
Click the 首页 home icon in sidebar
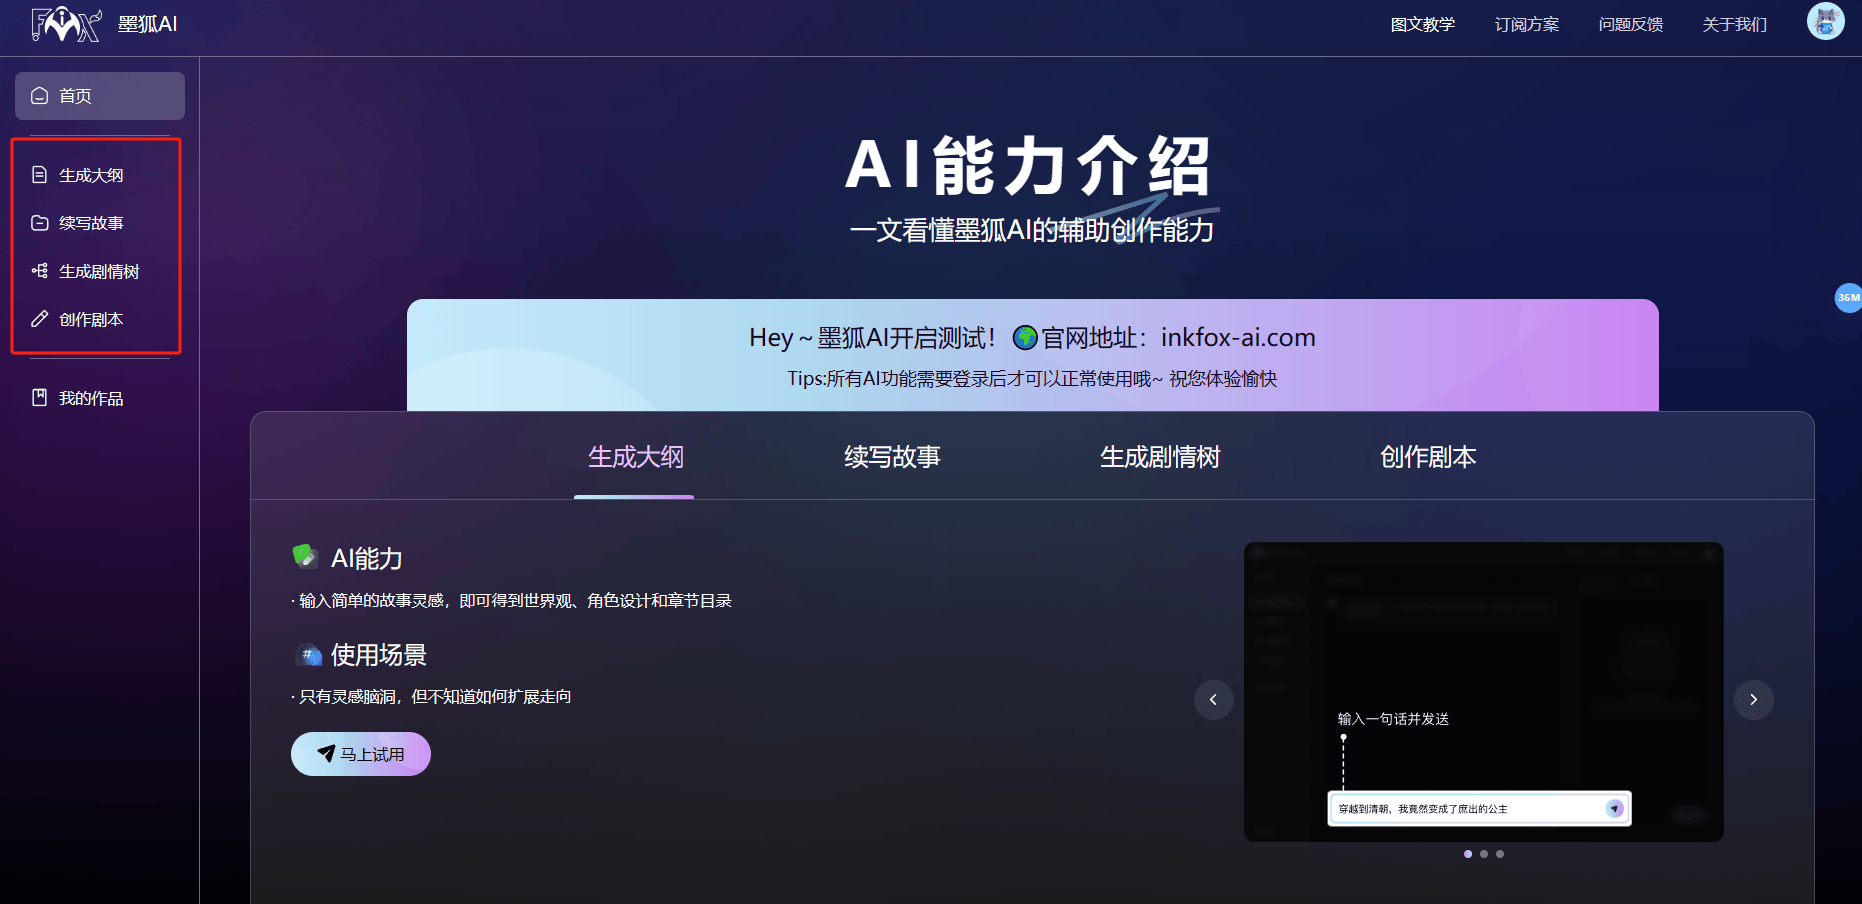pyautogui.click(x=40, y=96)
